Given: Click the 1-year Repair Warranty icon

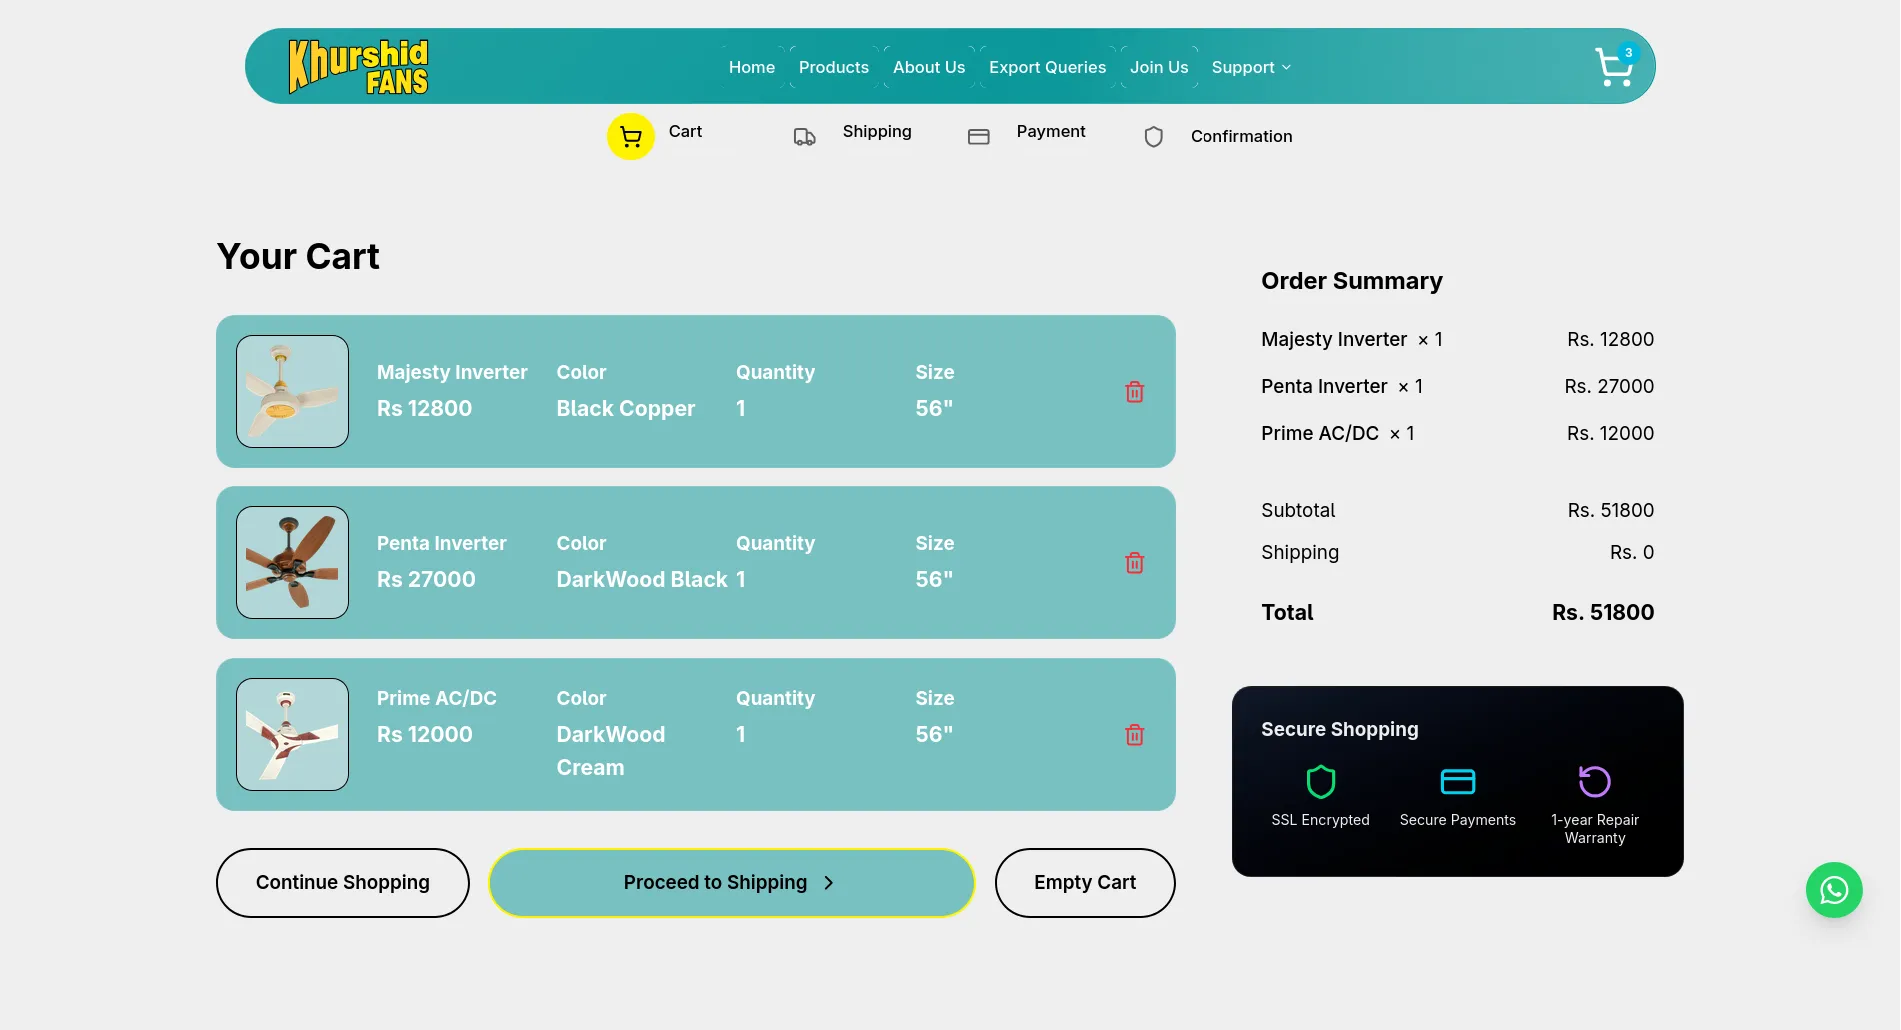Looking at the screenshot, I should [1595, 781].
